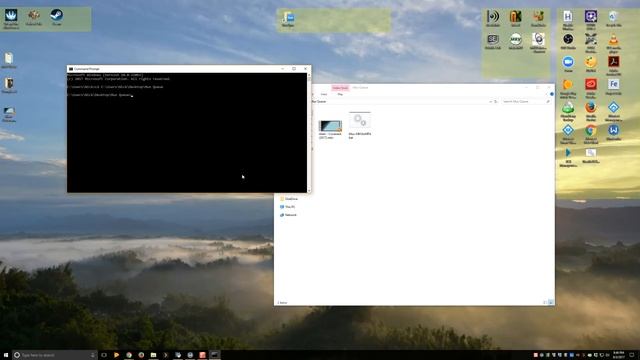Launch Mozilla Firefox from the desktop
The image size is (640, 360).
pos(591,111)
